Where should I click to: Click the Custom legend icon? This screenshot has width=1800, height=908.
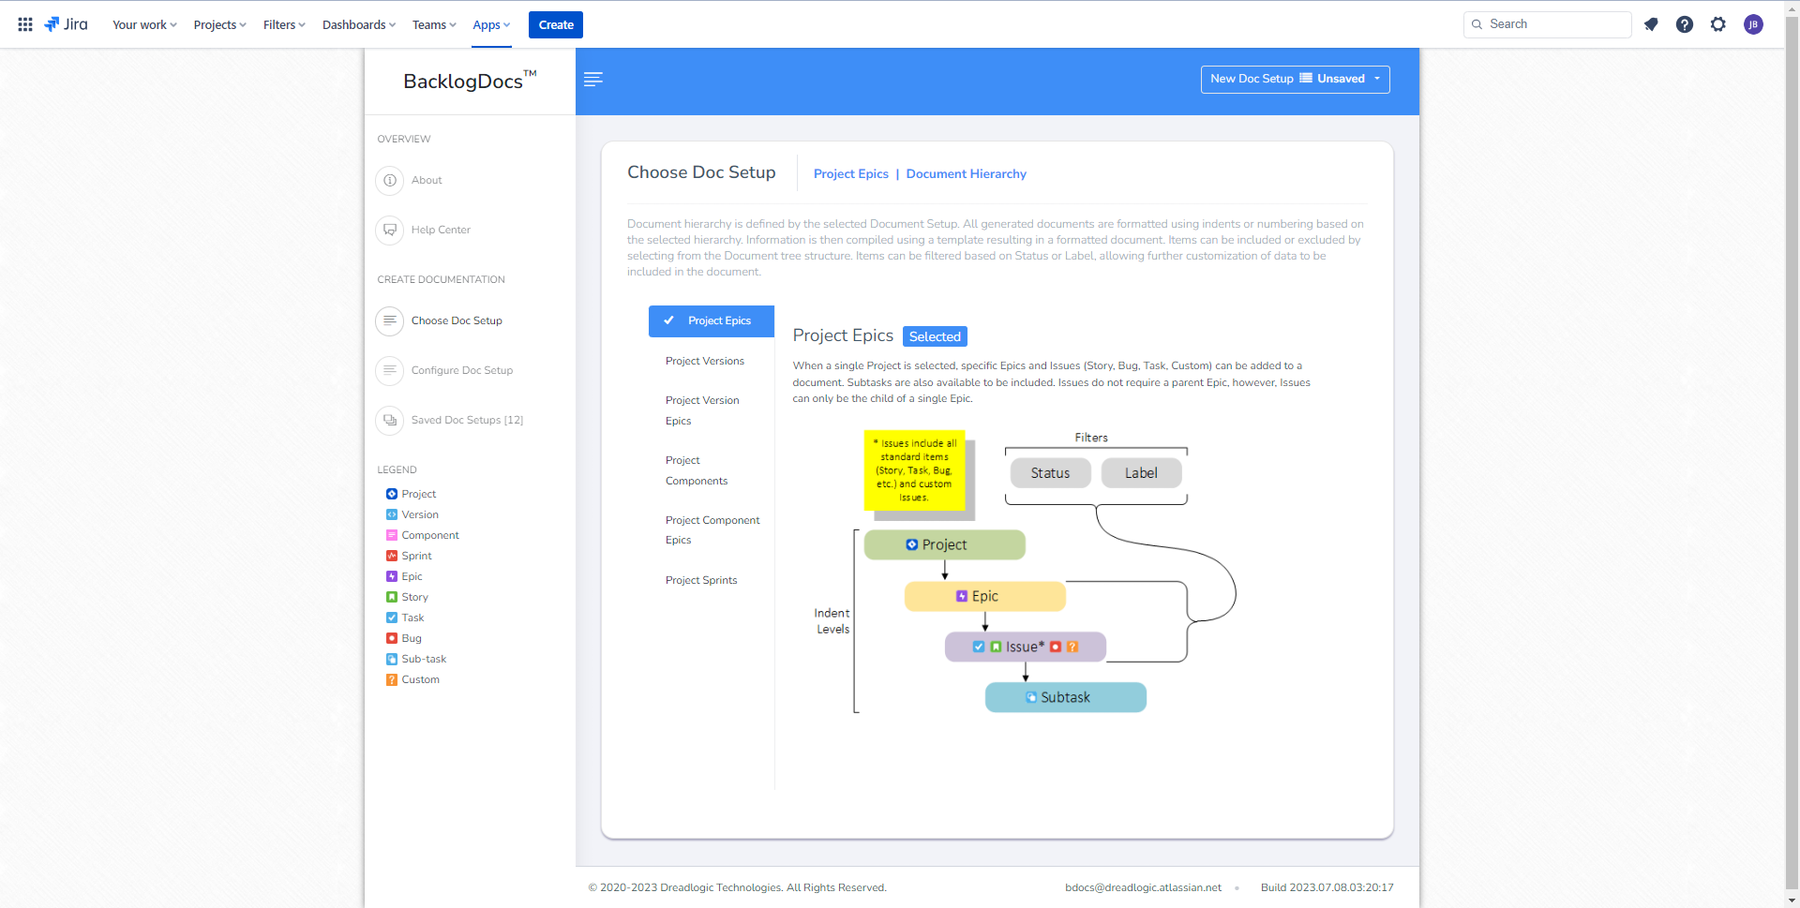(392, 679)
